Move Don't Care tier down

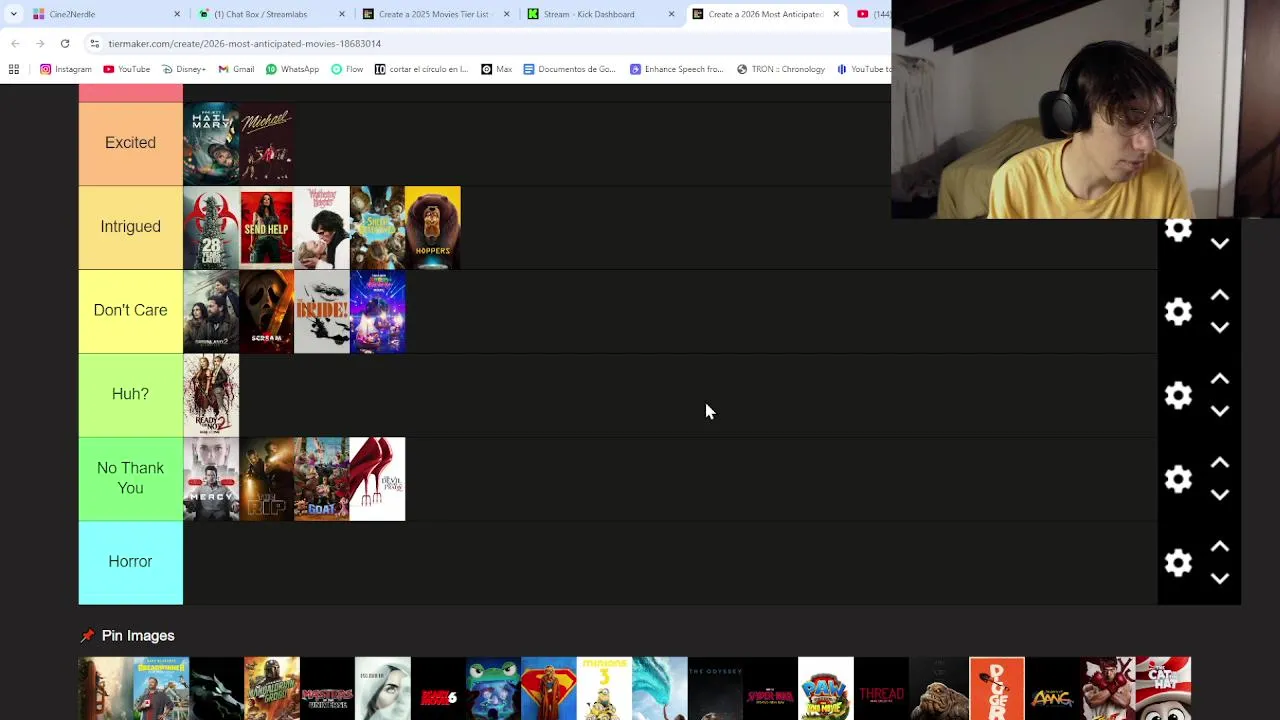pyautogui.click(x=1220, y=327)
